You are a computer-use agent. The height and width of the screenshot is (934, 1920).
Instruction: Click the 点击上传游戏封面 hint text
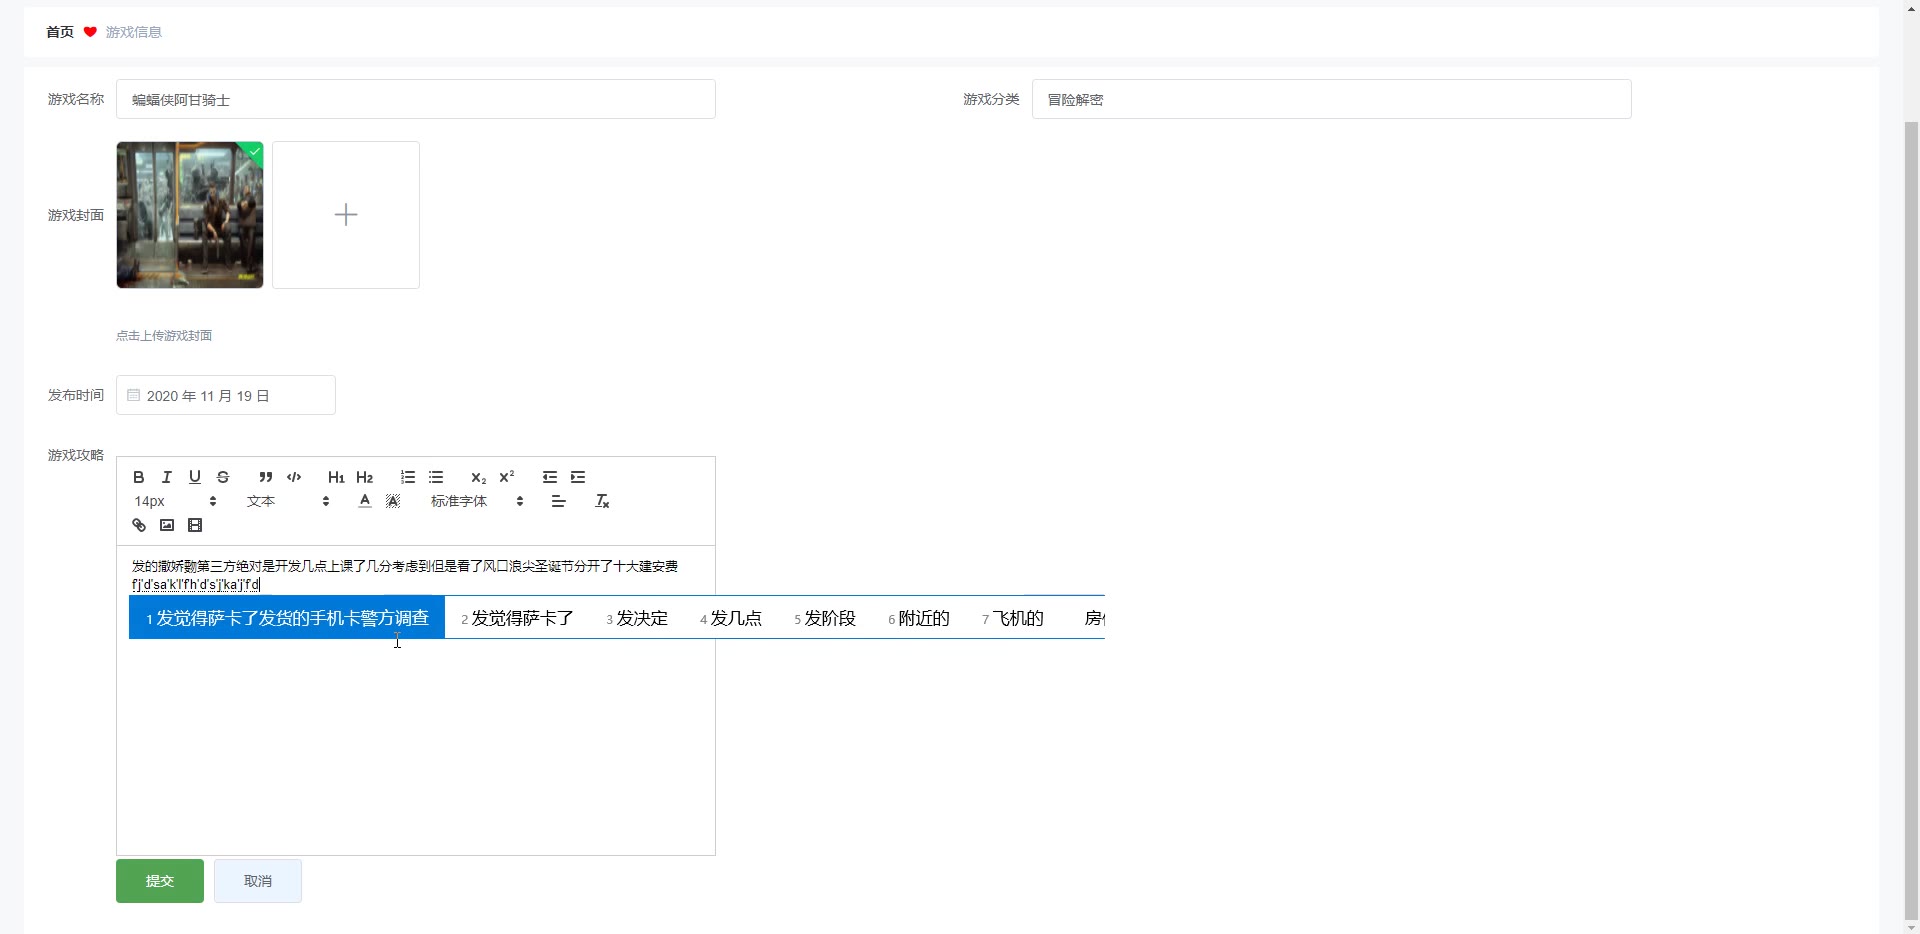coord(164,336)
